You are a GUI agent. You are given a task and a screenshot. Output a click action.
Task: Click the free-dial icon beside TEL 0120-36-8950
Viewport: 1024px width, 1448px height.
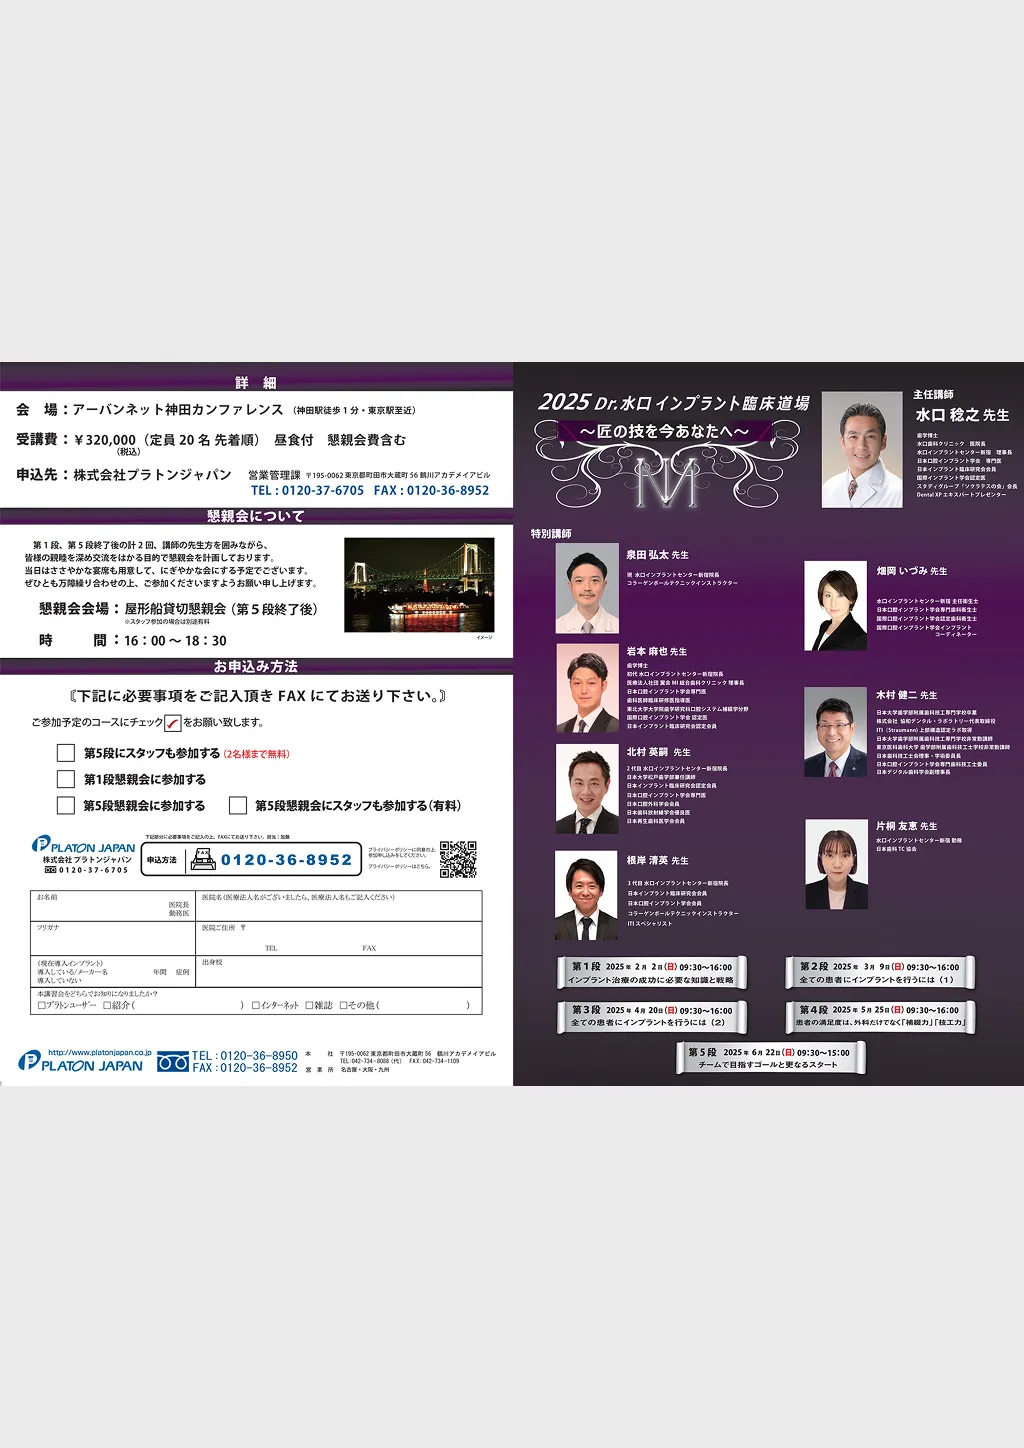pos(173,1062)
